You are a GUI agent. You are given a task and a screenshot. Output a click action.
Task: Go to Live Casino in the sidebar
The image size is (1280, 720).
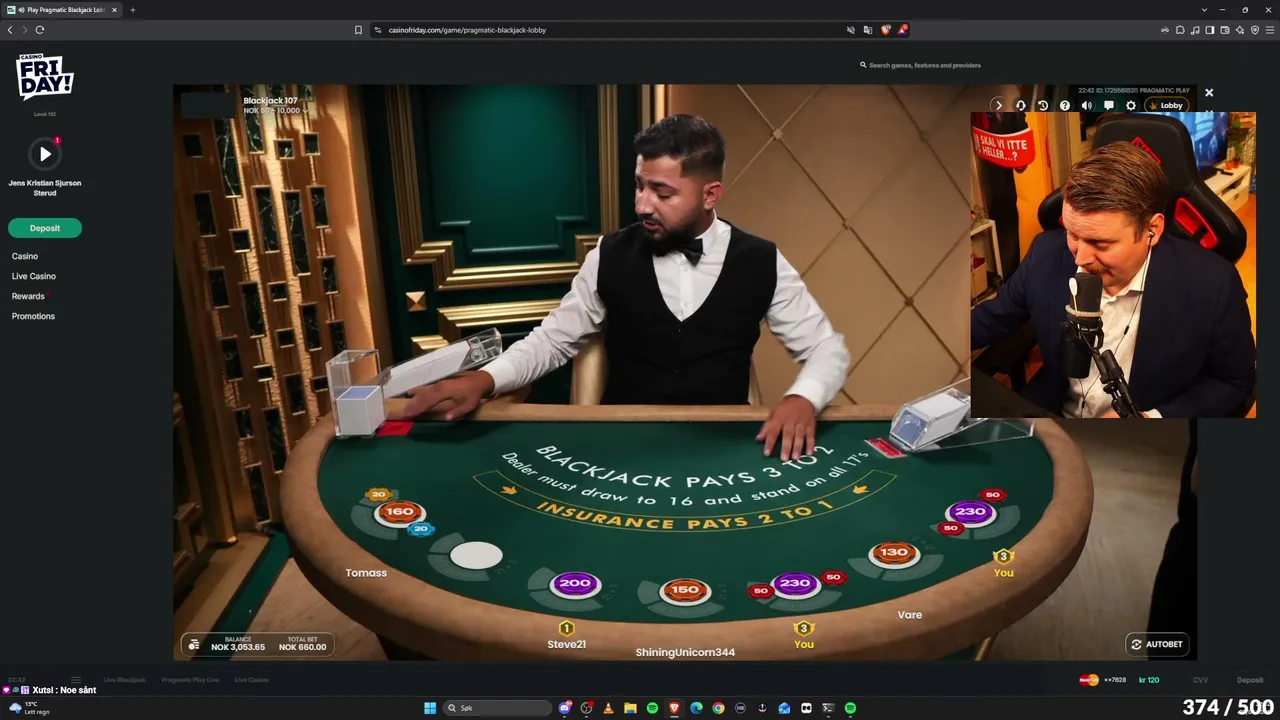pos(34,276)
